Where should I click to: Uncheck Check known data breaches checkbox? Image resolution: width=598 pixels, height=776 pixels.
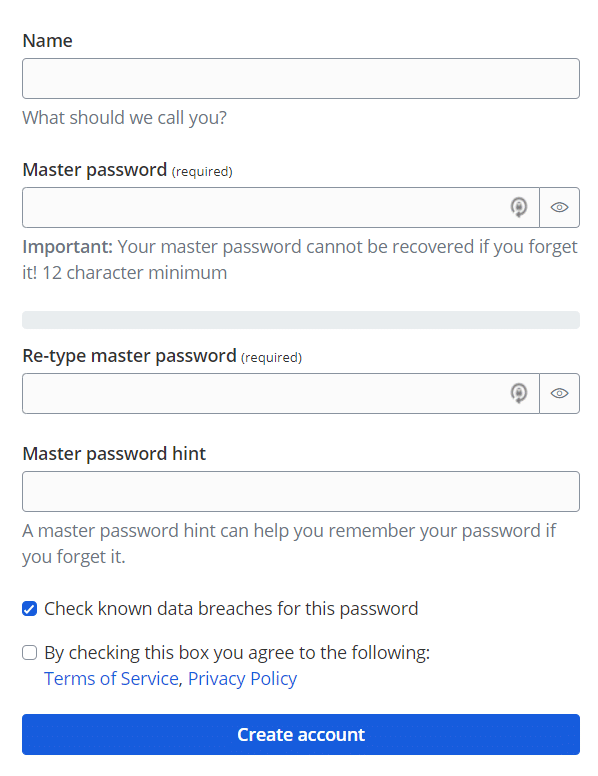[x=30, y=609]
